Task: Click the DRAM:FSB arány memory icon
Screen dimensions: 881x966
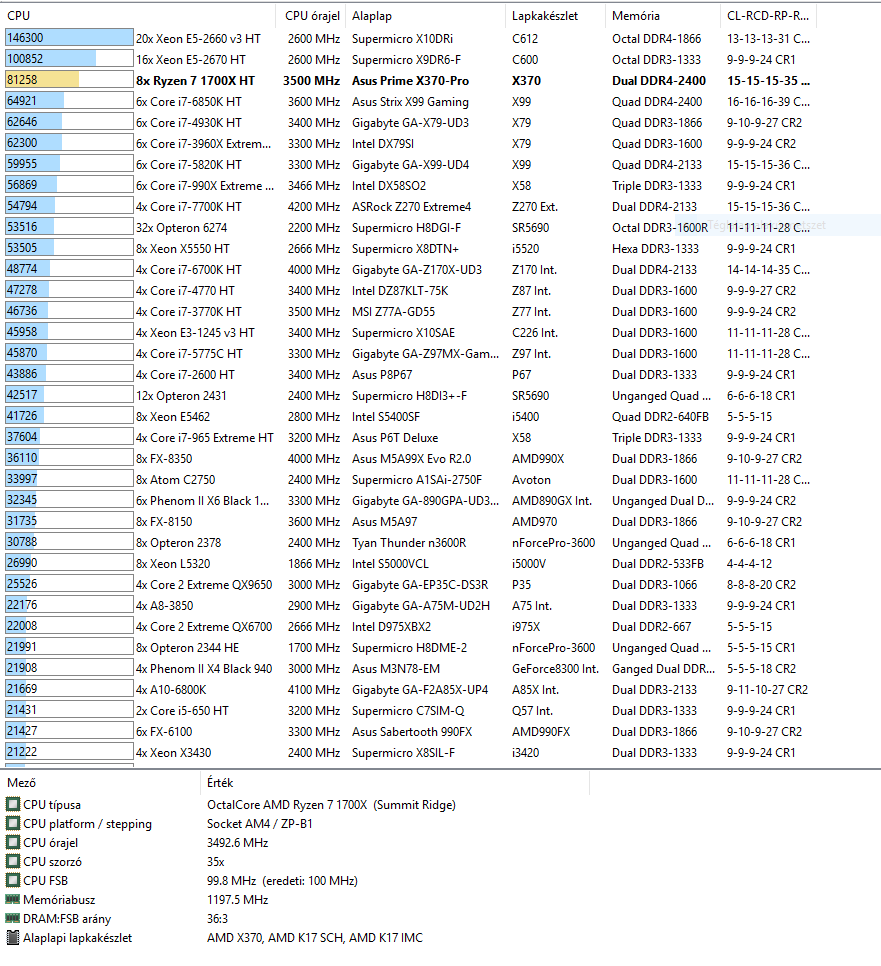Action: pos(13,919)
